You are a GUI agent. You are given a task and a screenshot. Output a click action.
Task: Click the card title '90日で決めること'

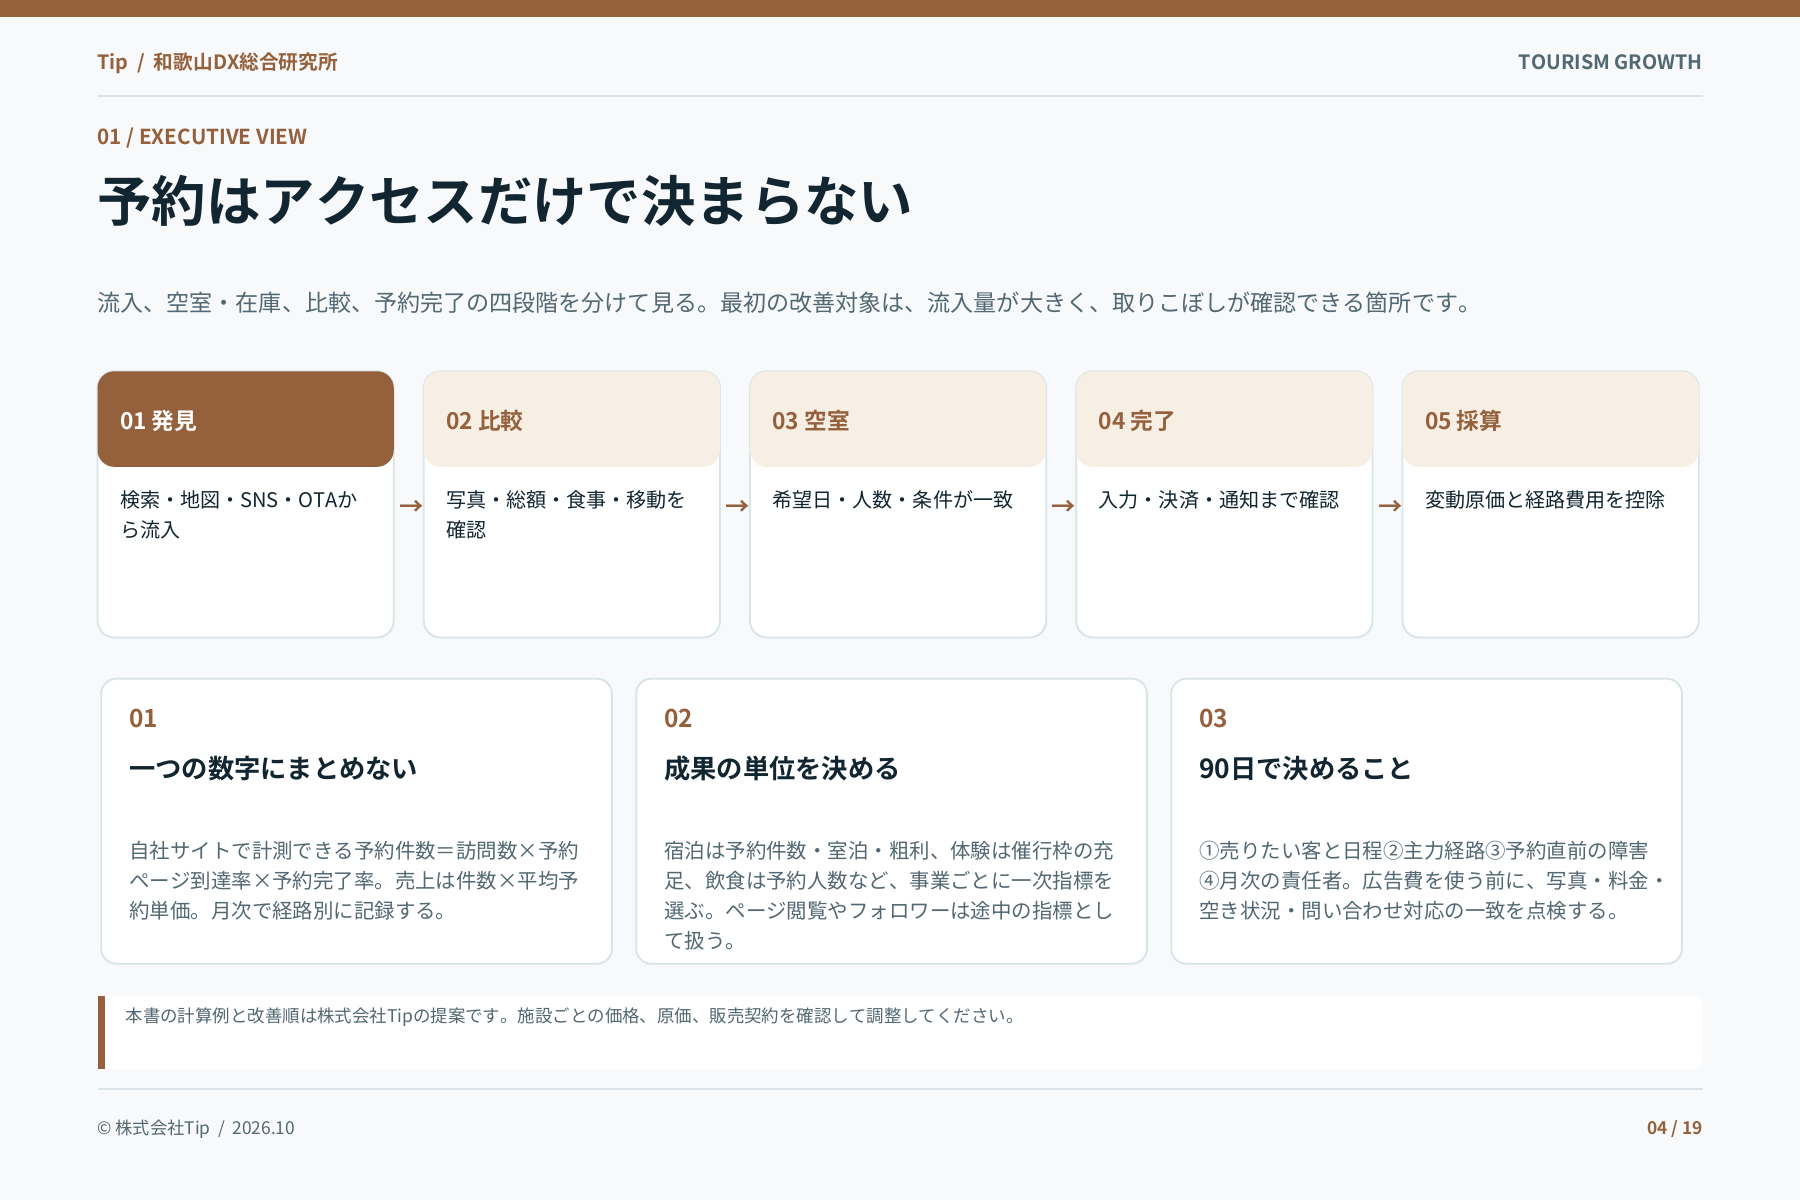(x=1305, y=768)
